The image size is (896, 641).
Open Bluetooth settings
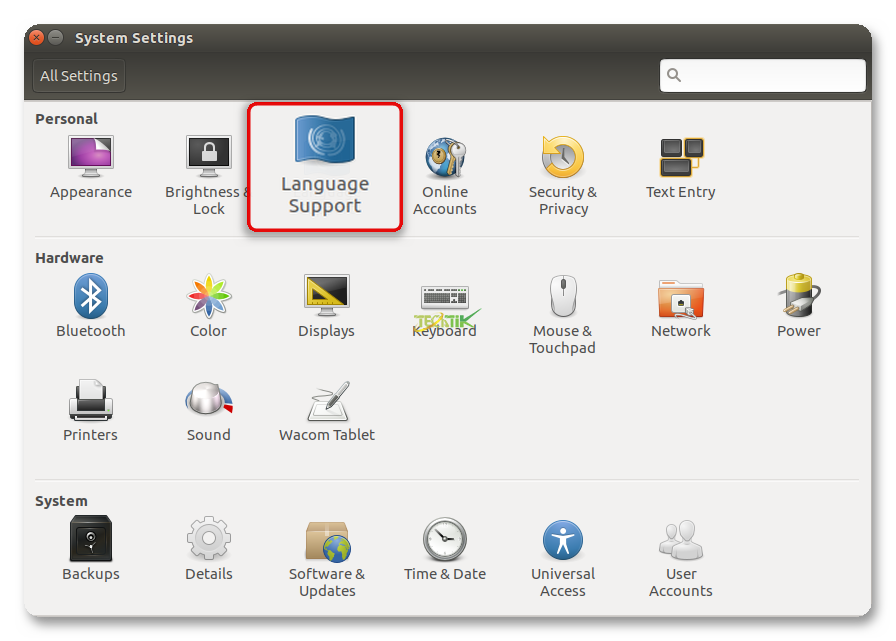click(x=91, y=297)
